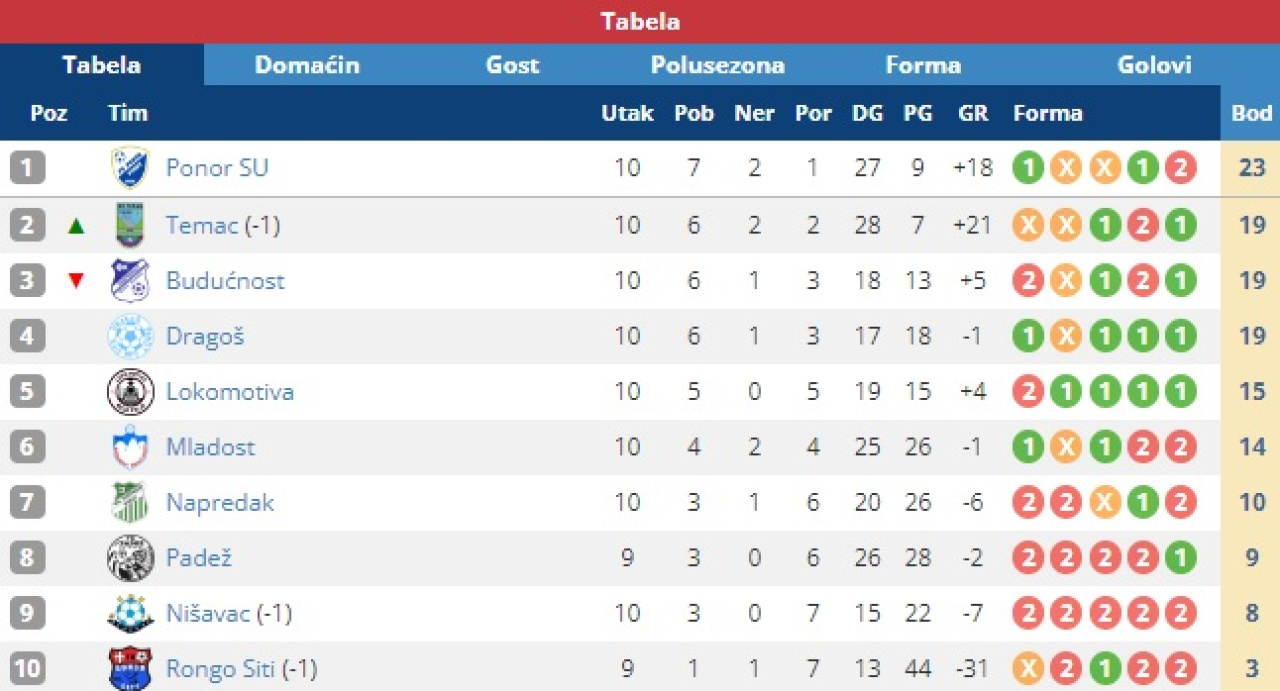
Task: Click the Temac club crest
Action: [x=130, y=225]
